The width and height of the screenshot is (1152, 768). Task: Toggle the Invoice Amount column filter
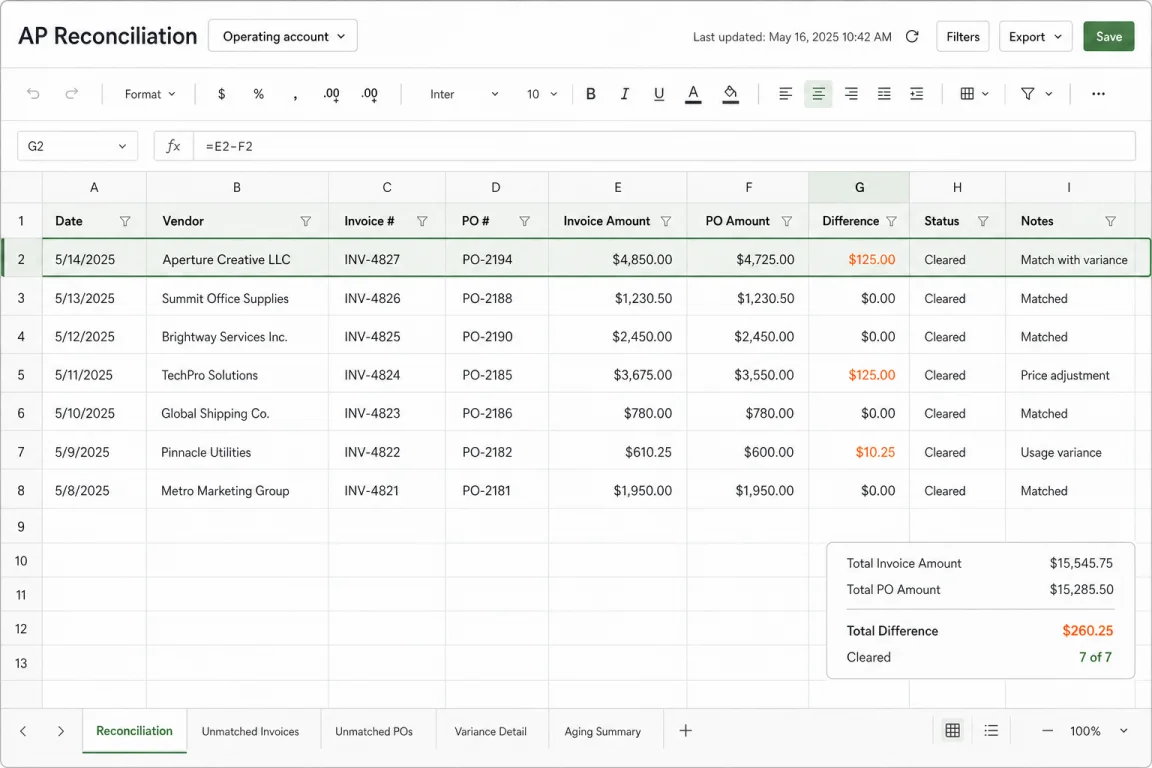point(666,221)
